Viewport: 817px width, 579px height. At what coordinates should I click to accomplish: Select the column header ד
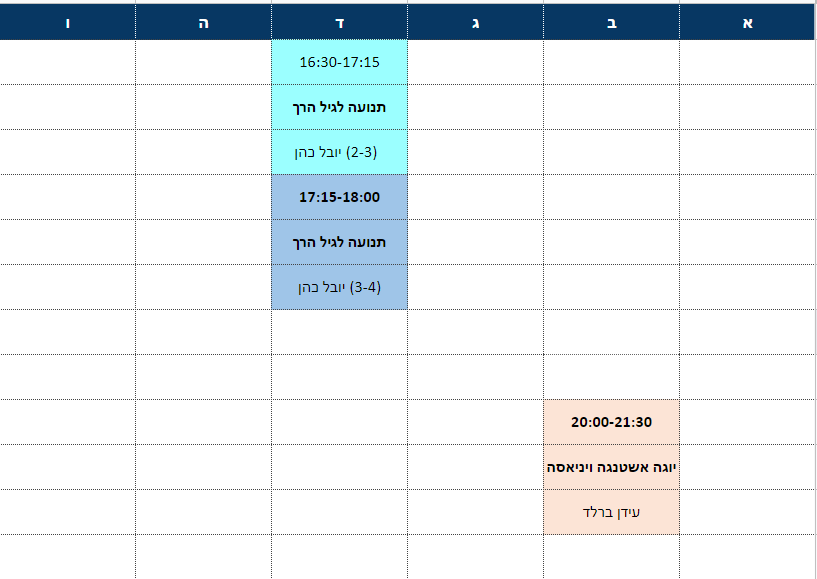(x=339, y=22)
